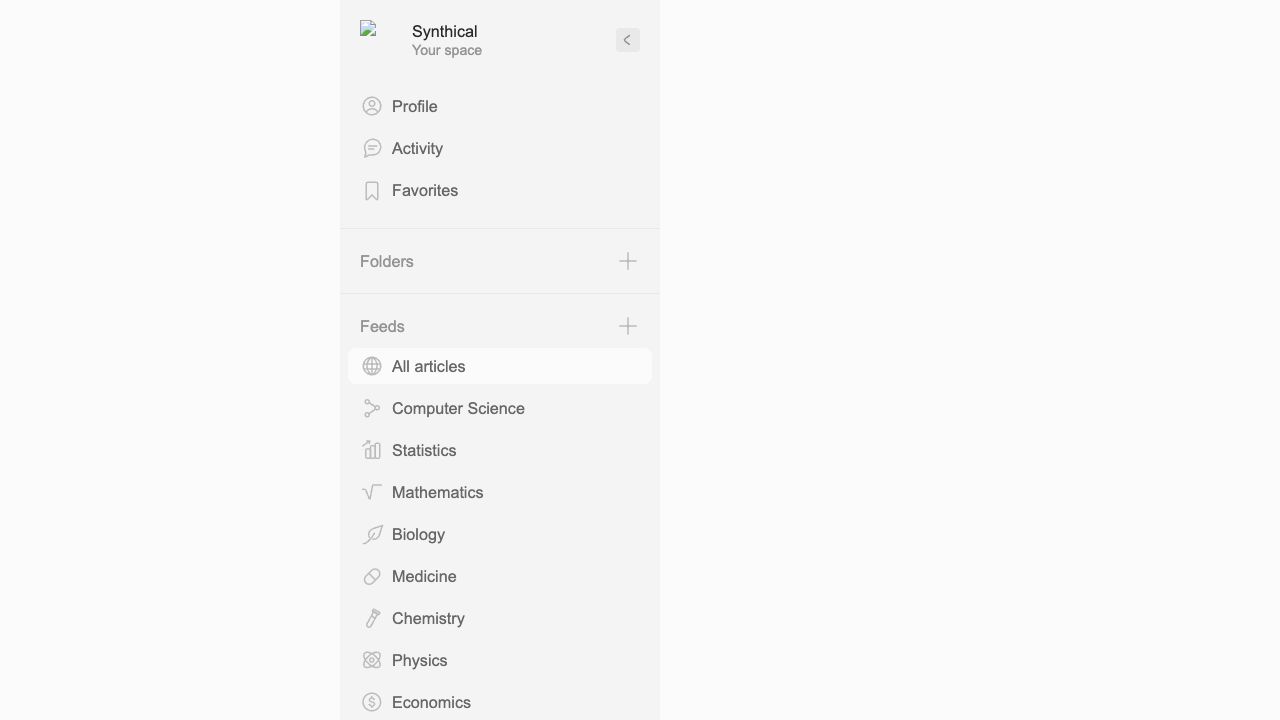The width and height of the screenshot is (1280, 720).
Task: Click the Statistics bar chart icon
Action: (372, 450)
